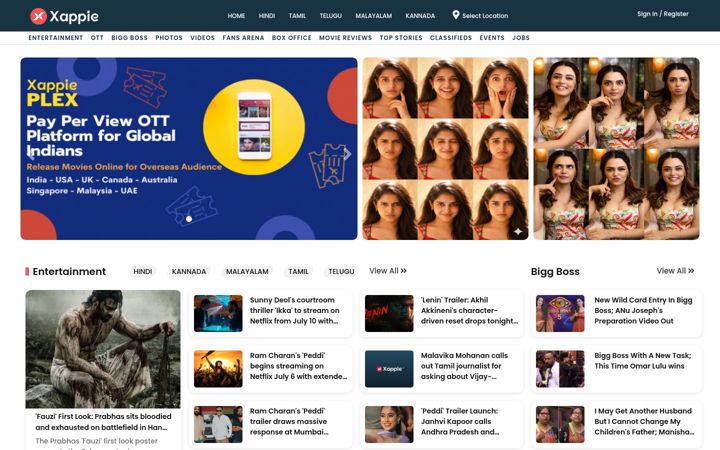Open New Wild Card Entry article
Viewport: 720px width, 450px height.
pos(643,310)
